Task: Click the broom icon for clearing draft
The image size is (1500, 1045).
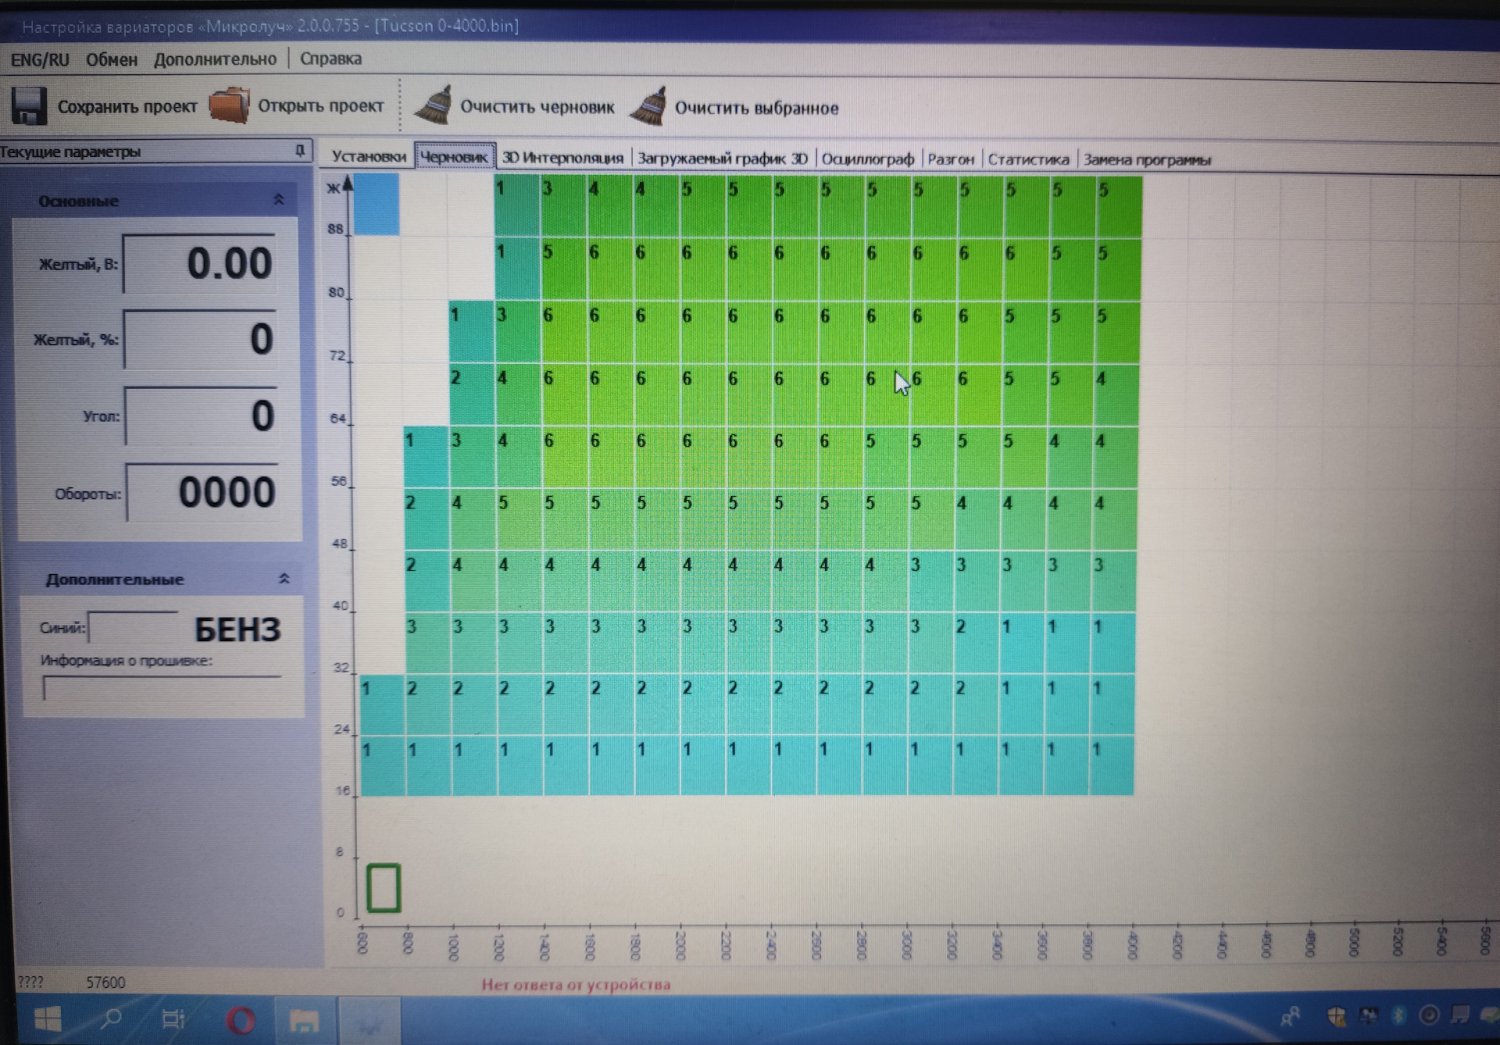Action: (x=433, y=106)
